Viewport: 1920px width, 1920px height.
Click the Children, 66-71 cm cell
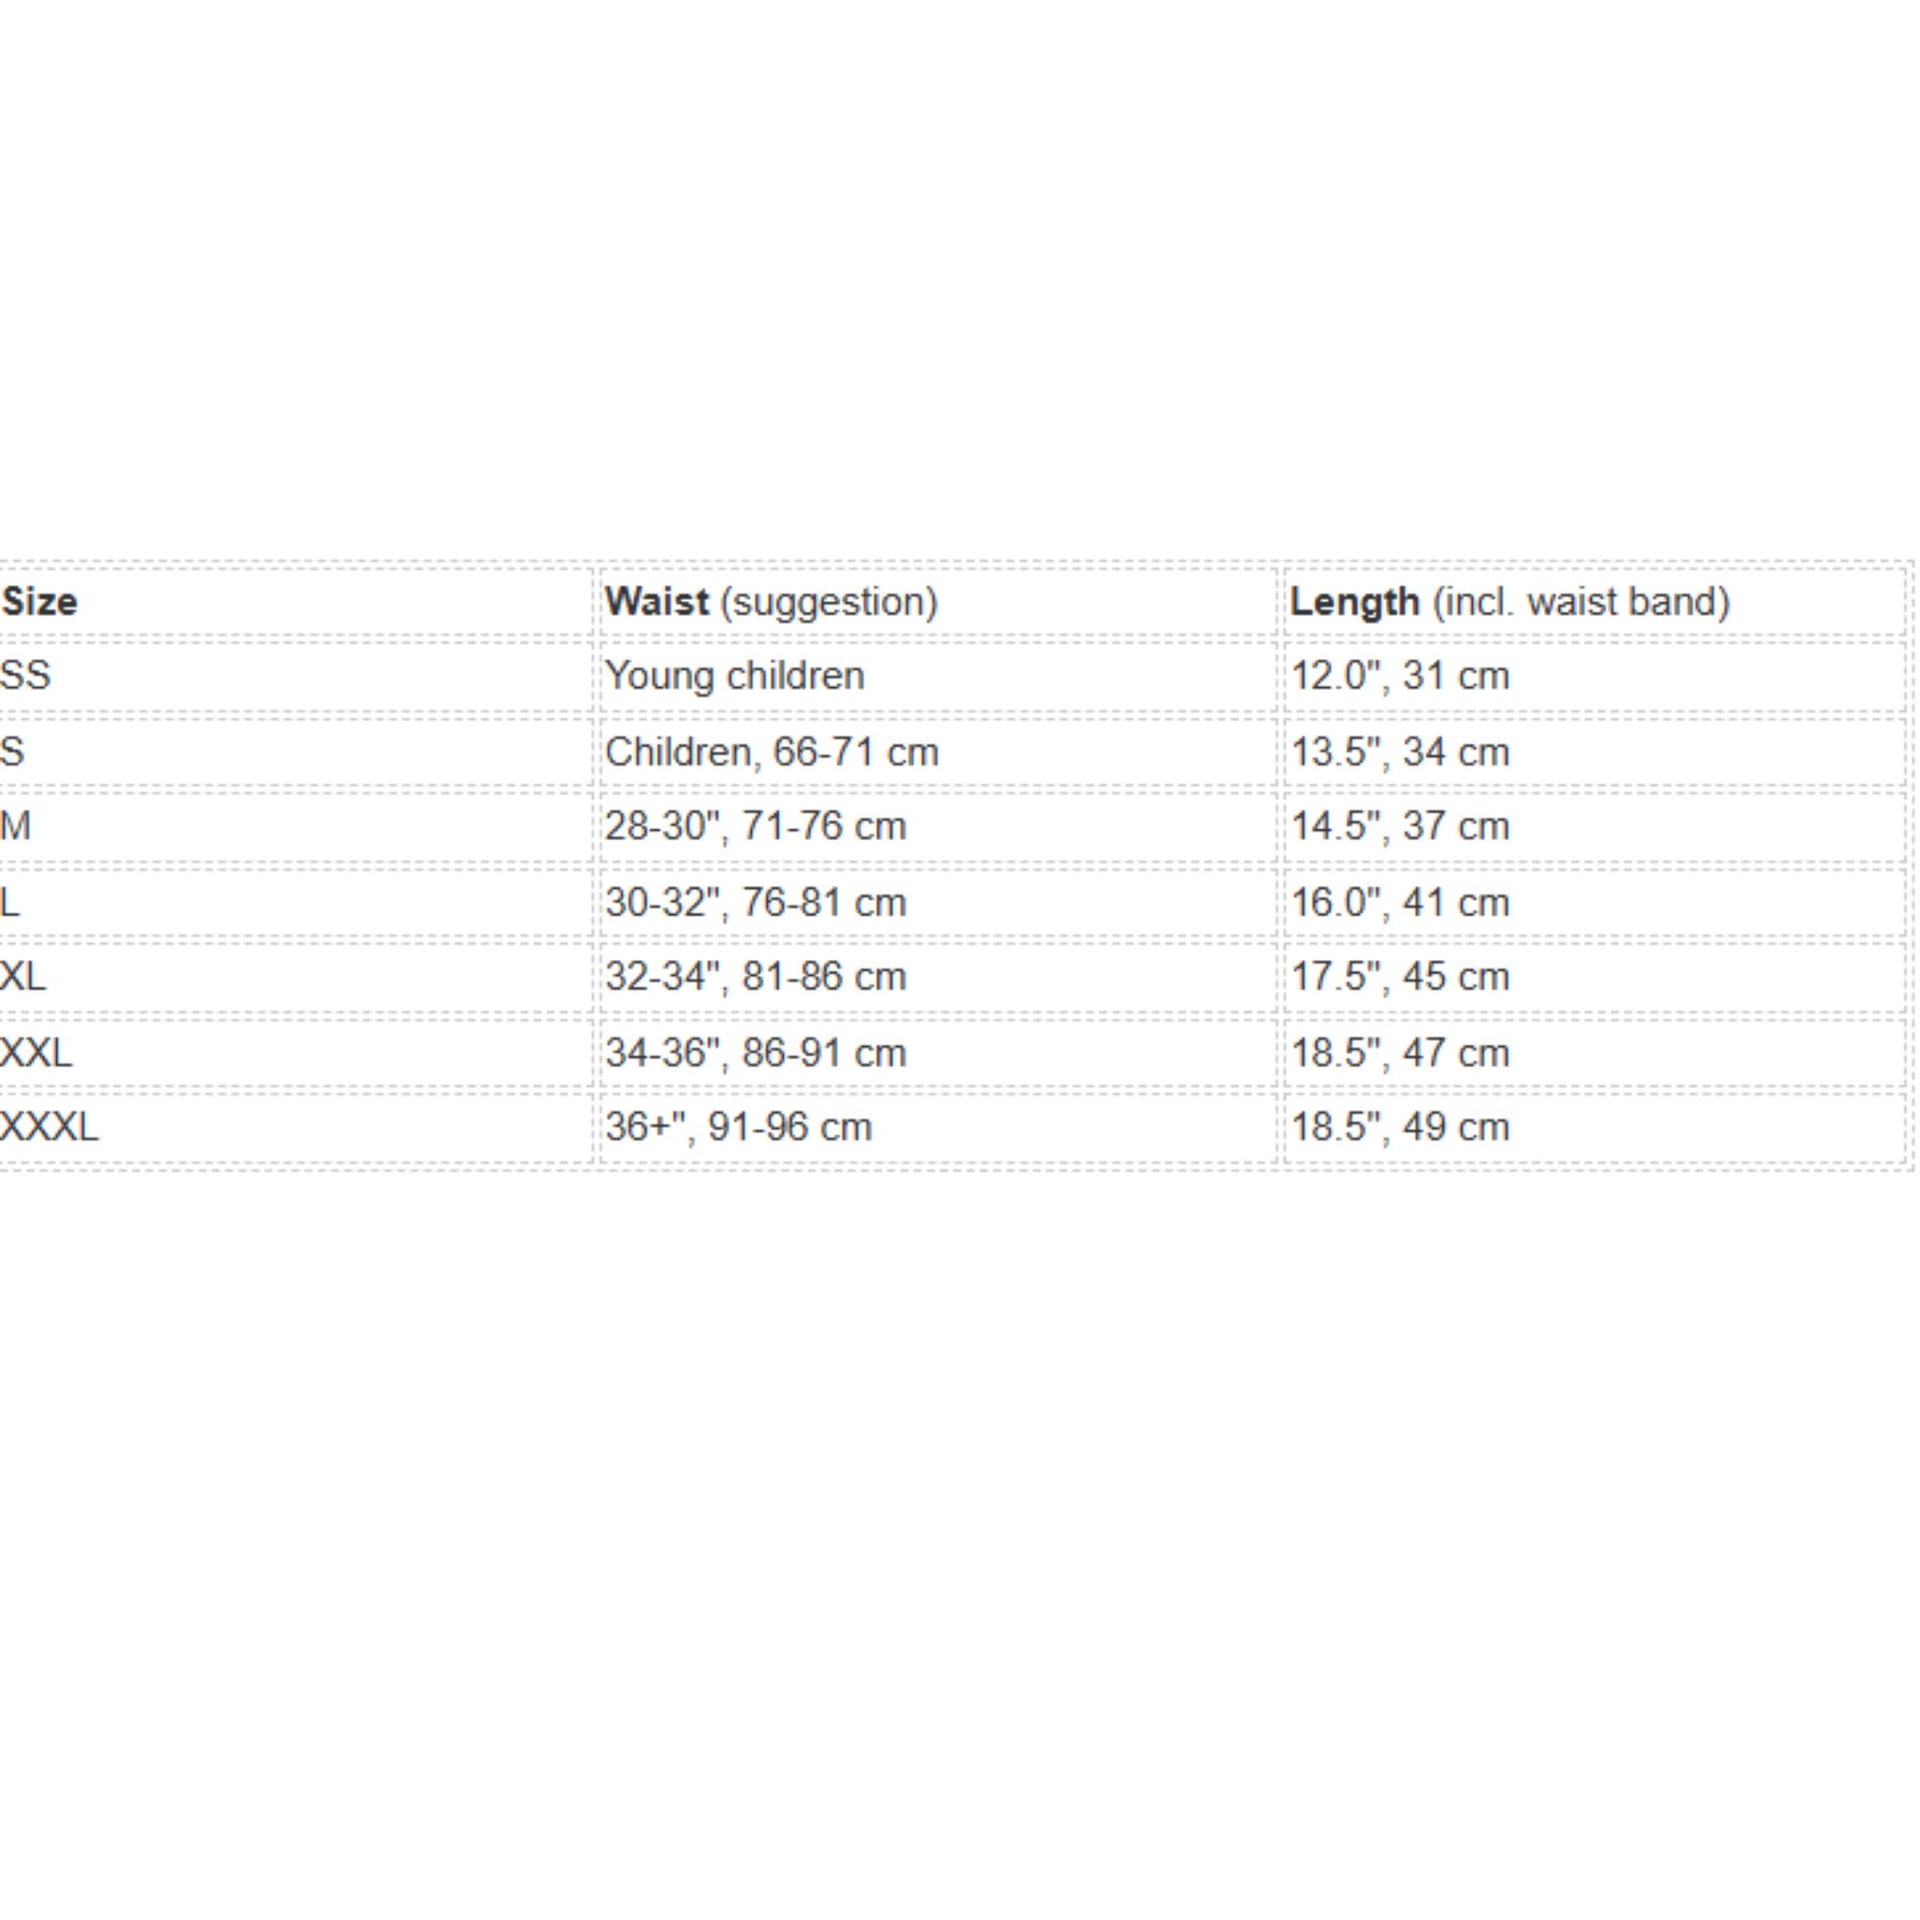(x=771, y=752)
